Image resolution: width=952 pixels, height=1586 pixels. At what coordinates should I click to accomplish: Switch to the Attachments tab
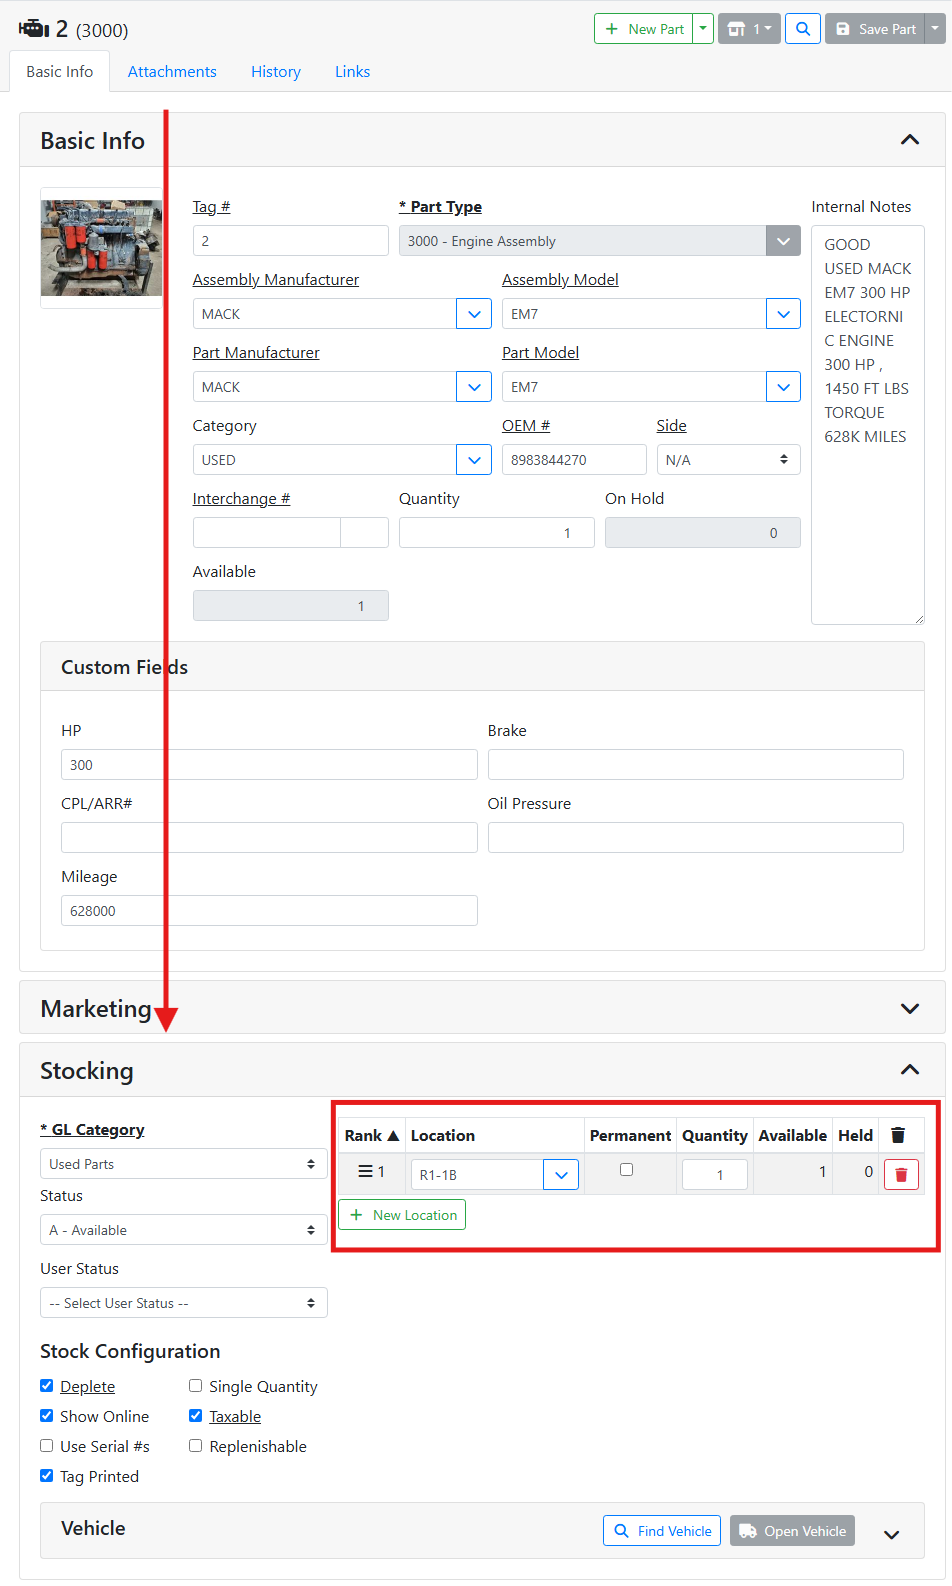pos(172,72)
